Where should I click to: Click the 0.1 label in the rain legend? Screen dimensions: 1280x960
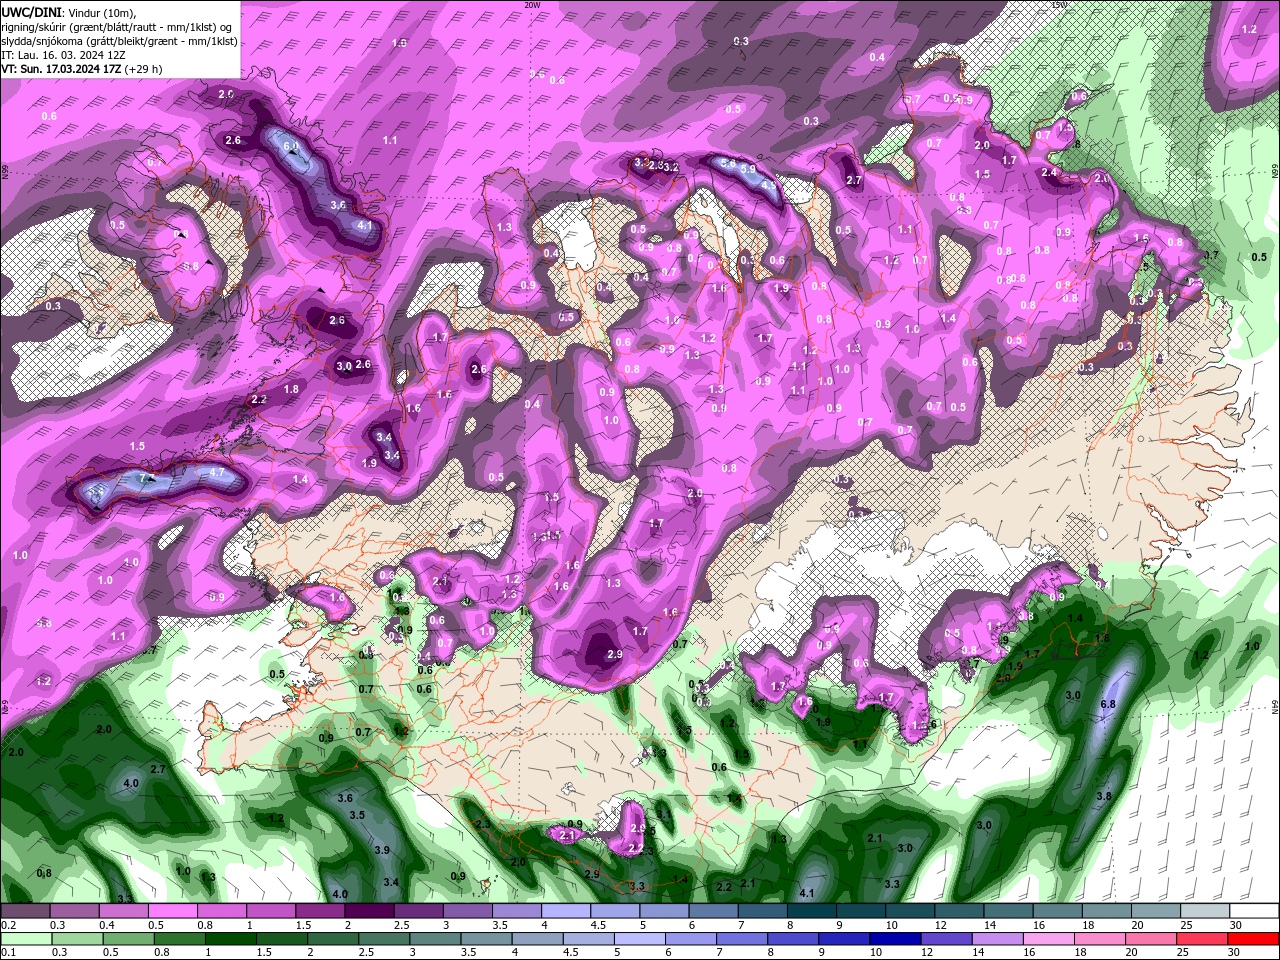click(7, 953)
